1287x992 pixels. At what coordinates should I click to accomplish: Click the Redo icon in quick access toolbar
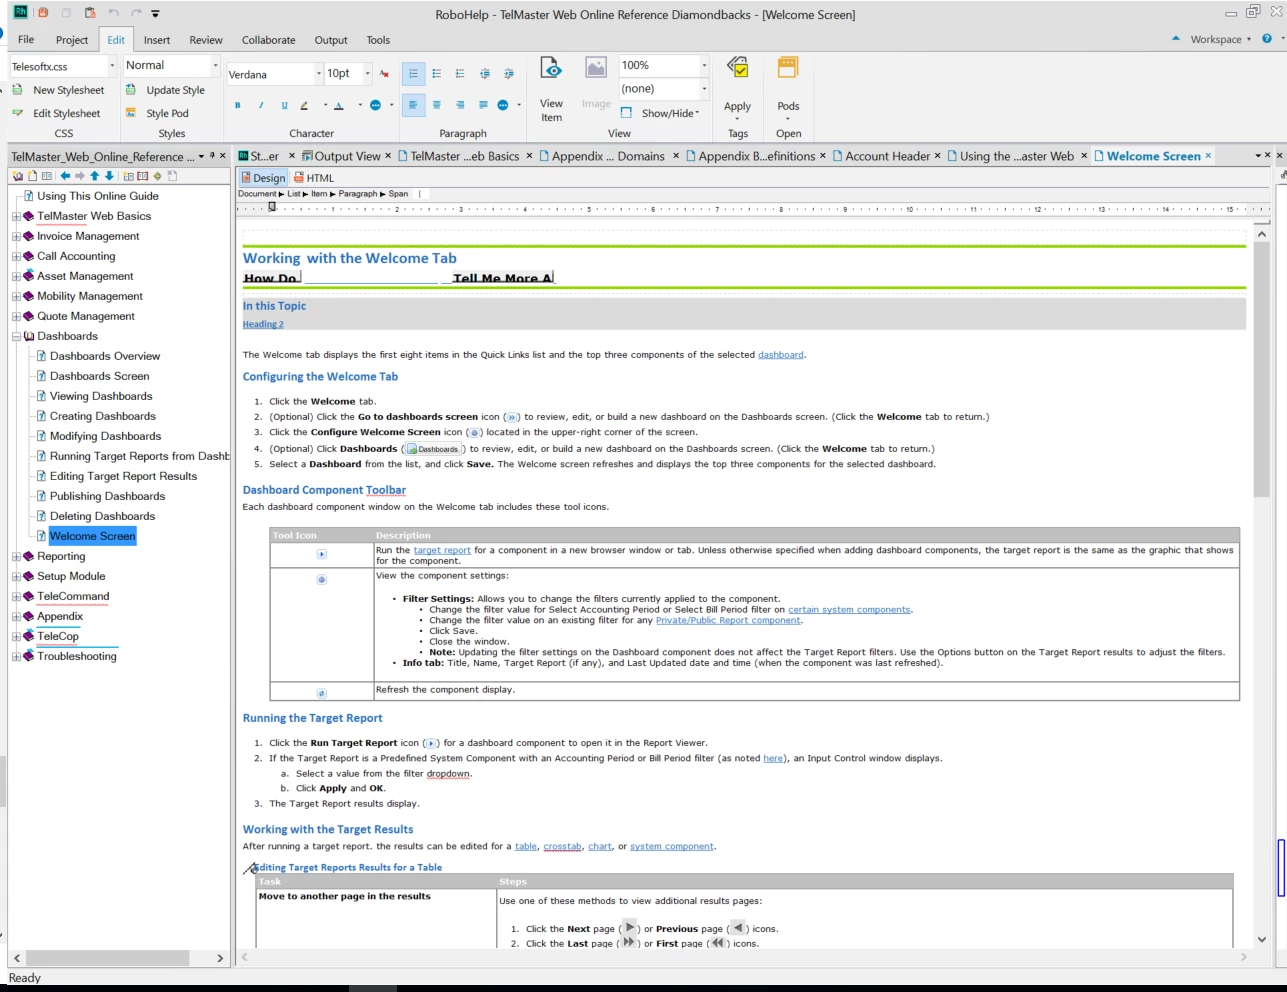tap(136, 14)
